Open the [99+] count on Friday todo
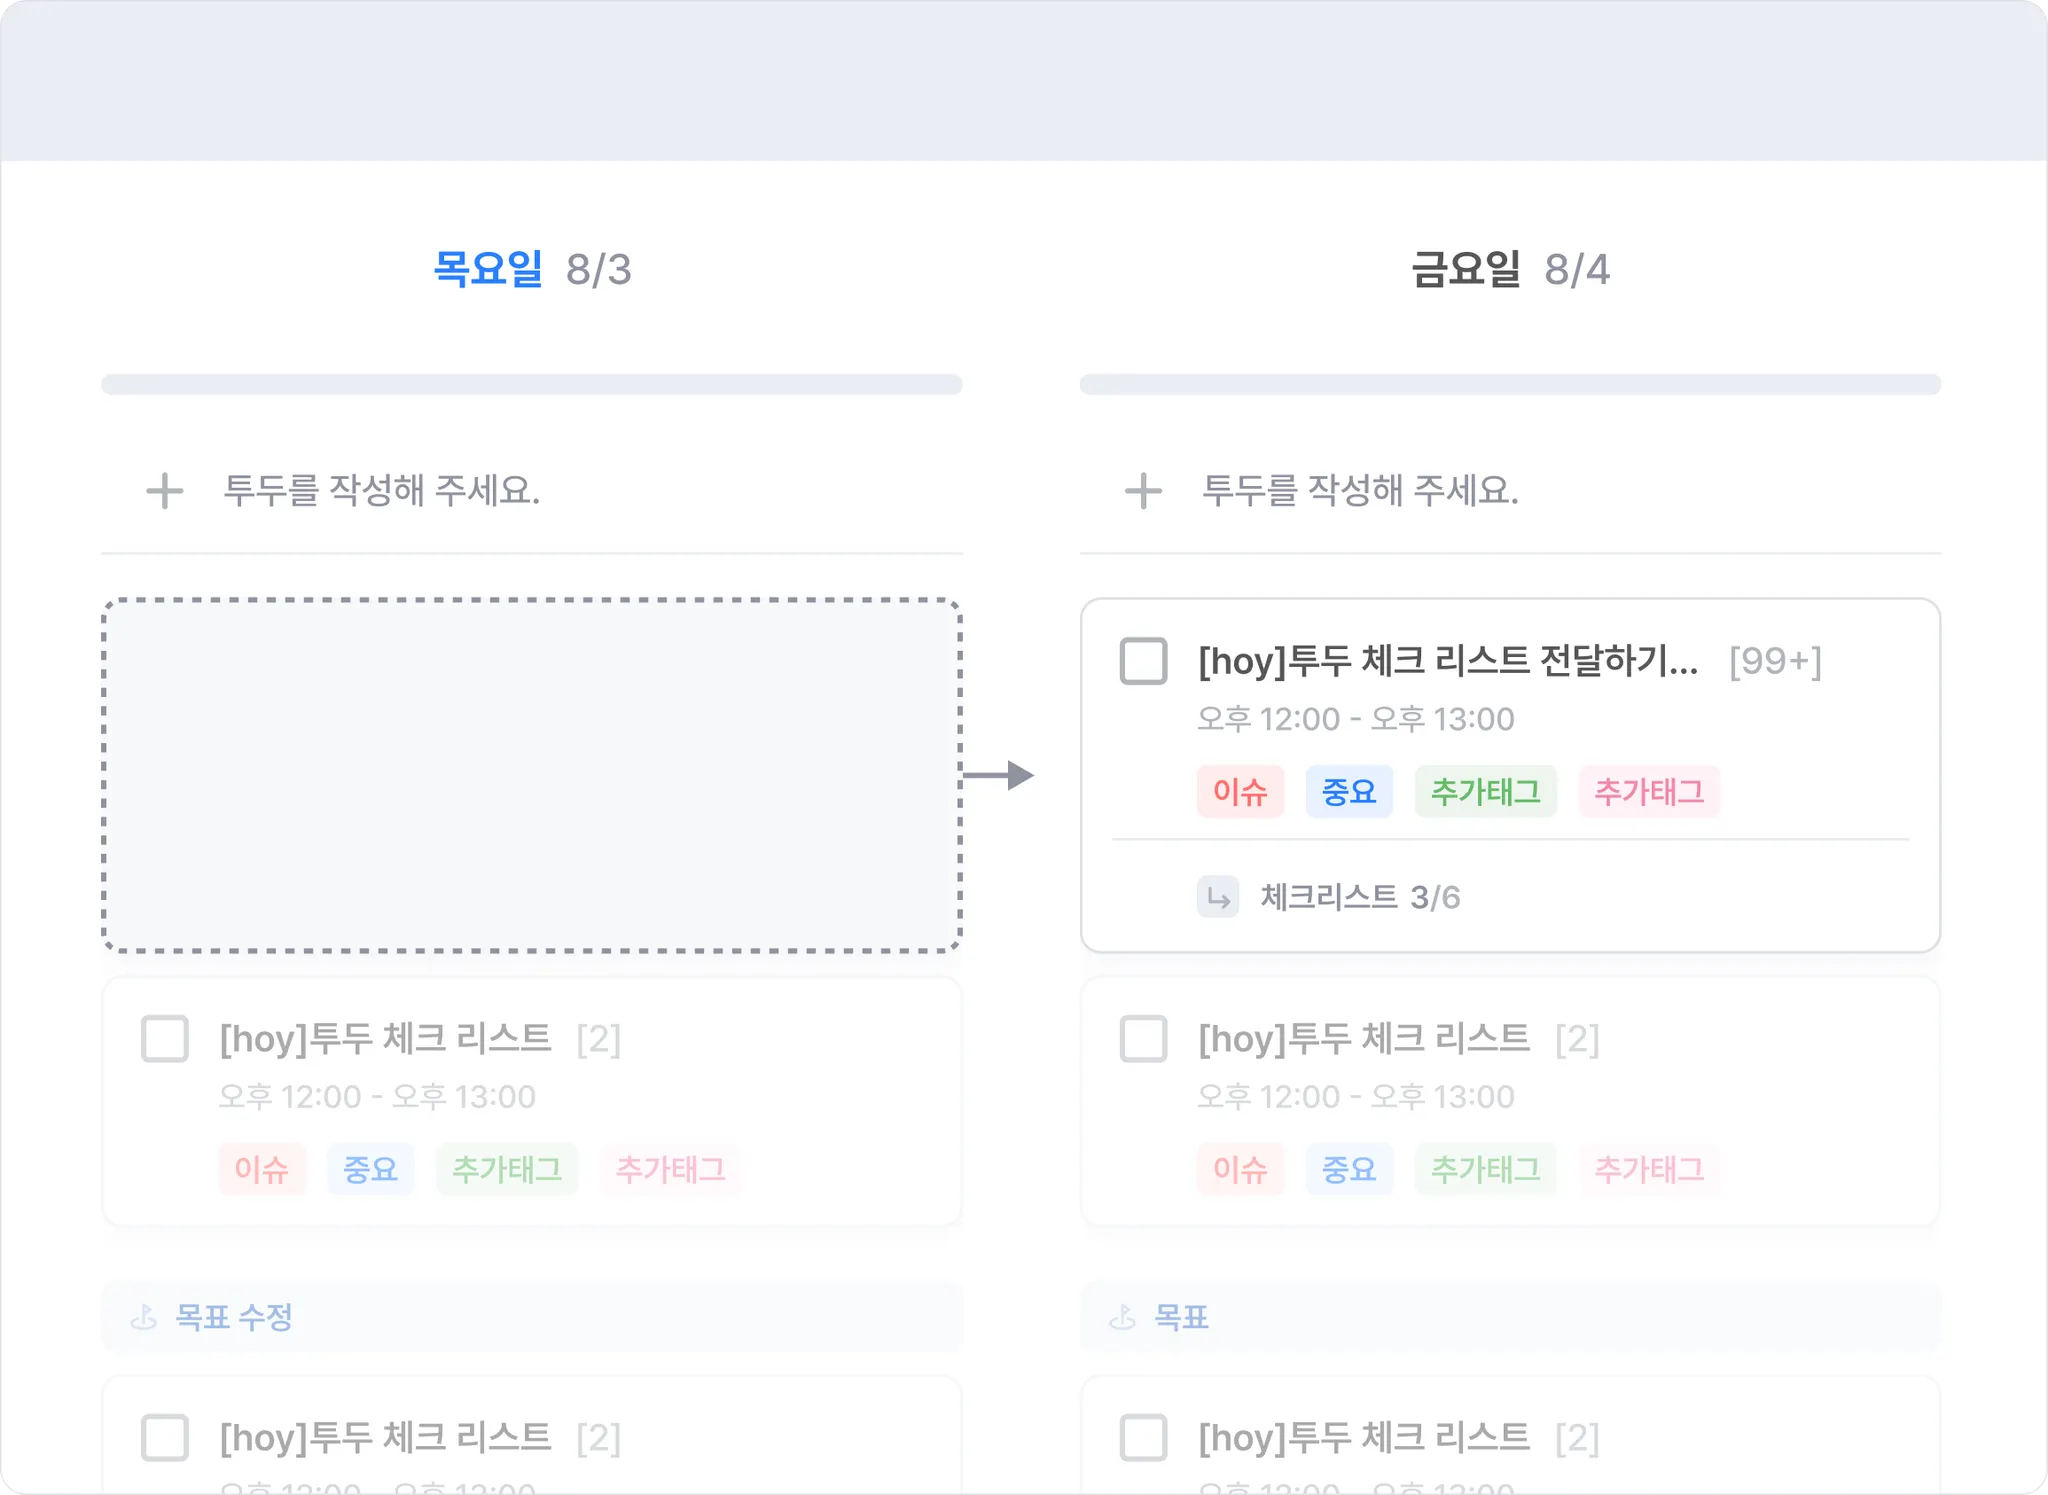 tap(1775, 661)
